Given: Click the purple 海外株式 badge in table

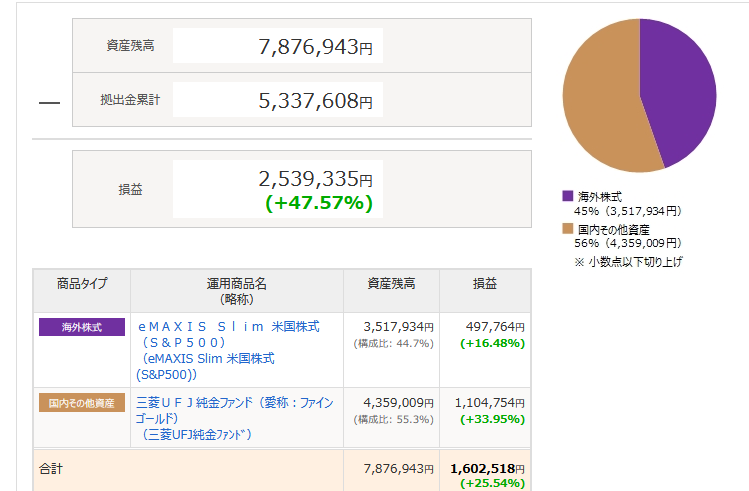Looking at the screenshot, I should [82, 327].
